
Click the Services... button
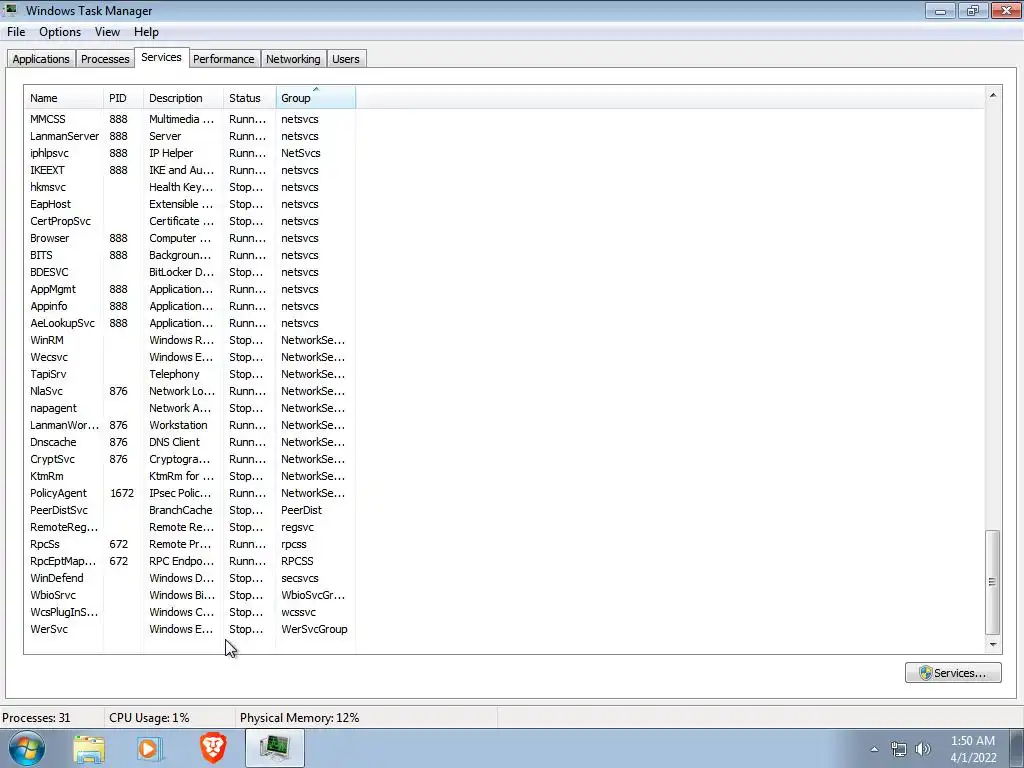[x=953, y=673]
